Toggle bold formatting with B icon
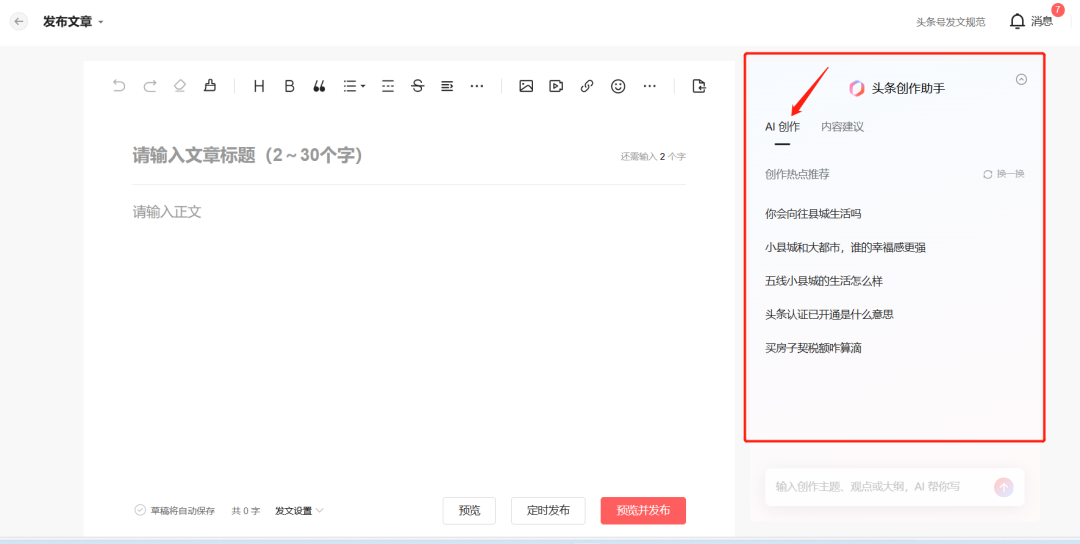Image resolution: width=1080 pixels, height=544 pixels. (289, 86)
